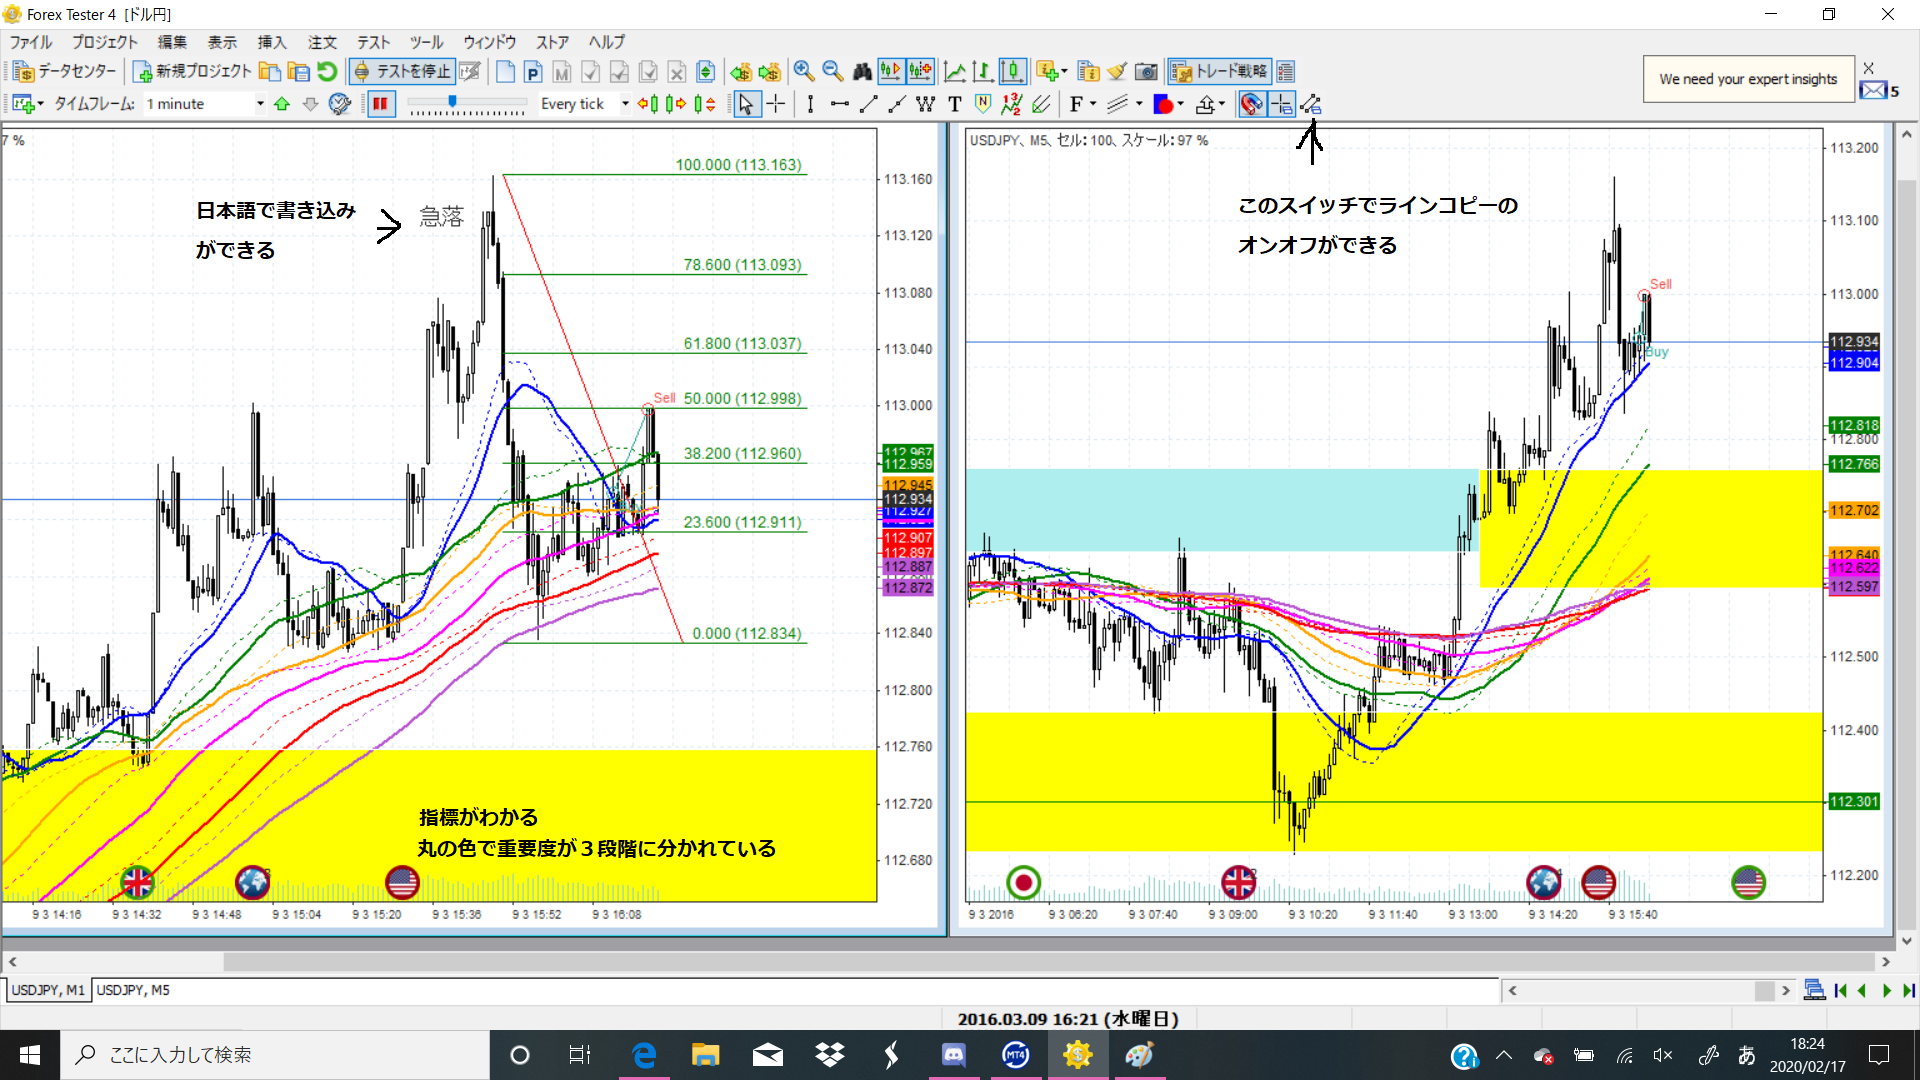Select the text label T tool
This screenshot has width=1920, height=1080.
click(x=954, y=104)
